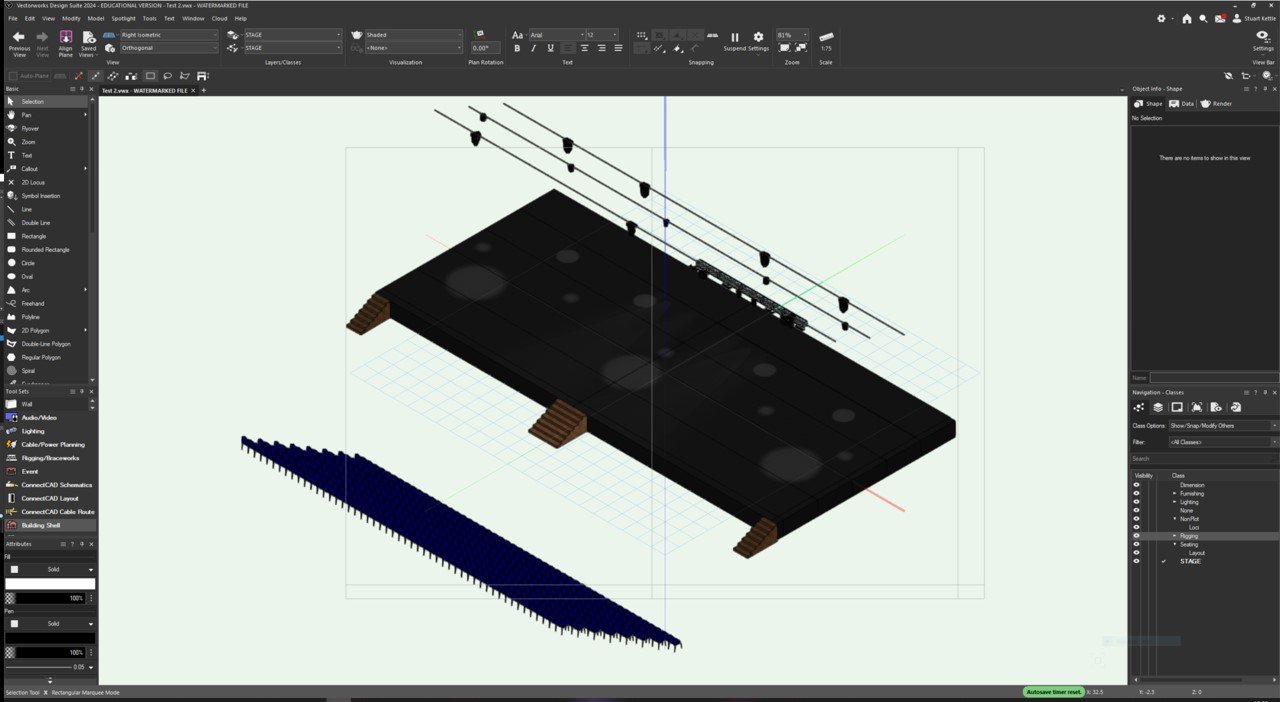The image size is (1280, 702).
Task: Open the Home screen icon
Action: click(x=1186, y=18)
